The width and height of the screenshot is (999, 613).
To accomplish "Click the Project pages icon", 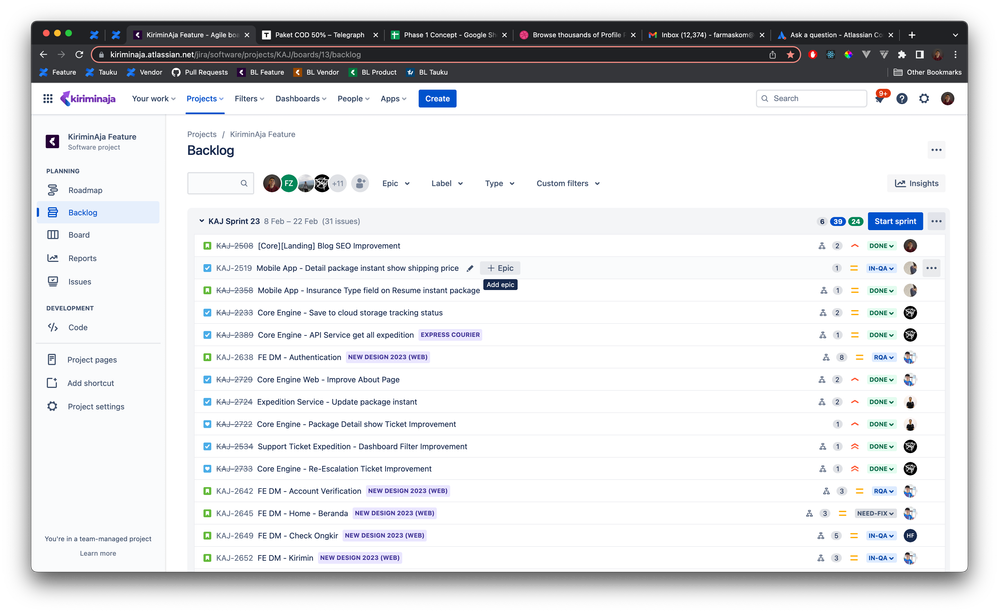I will tap(52, 360).
